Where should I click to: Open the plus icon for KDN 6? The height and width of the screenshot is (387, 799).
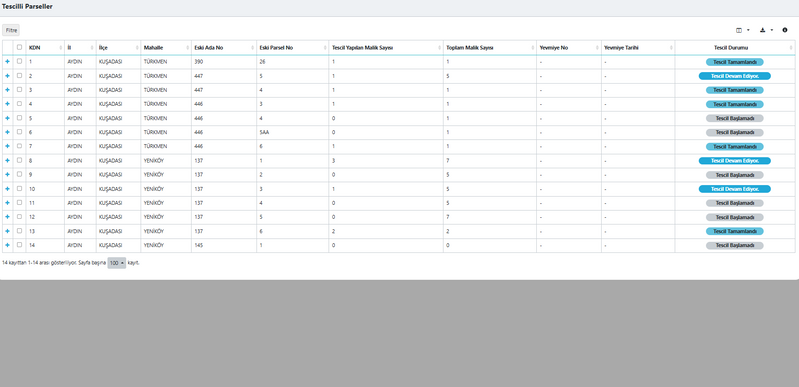(x=7, y=132)
